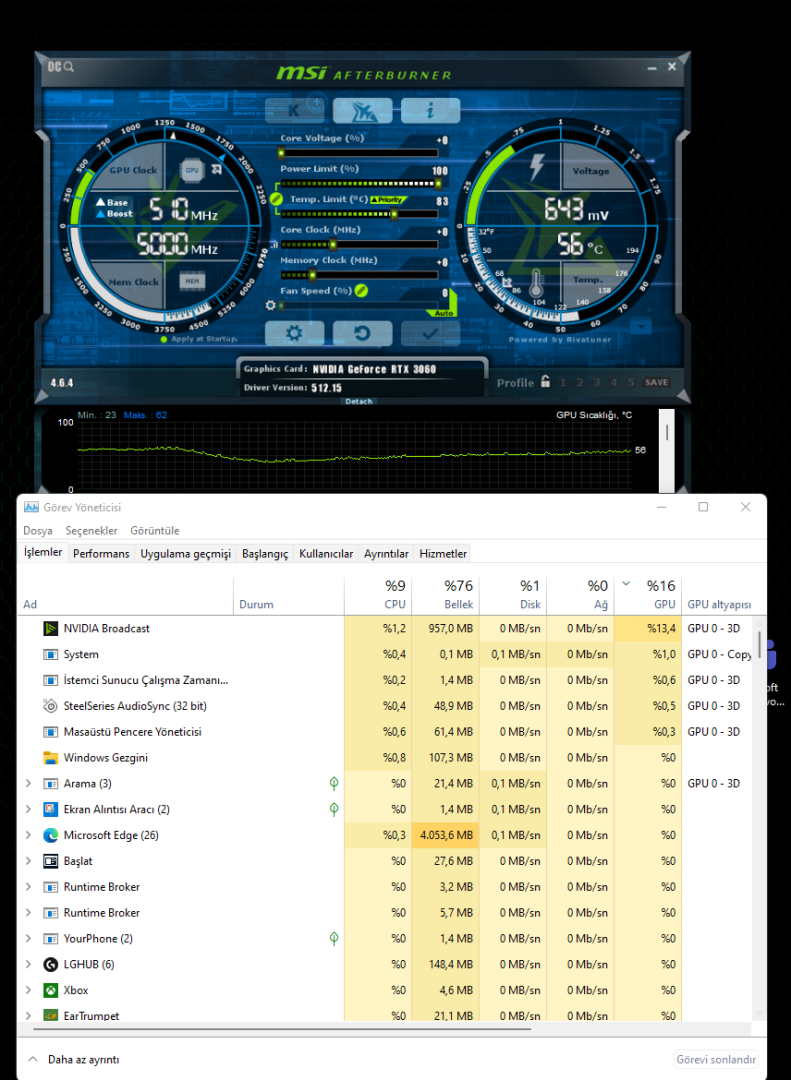The height and width of the screenshot is (1080, 791).
Task: Expand the LGHUB (6) process group
Action: tap(28, 964)
